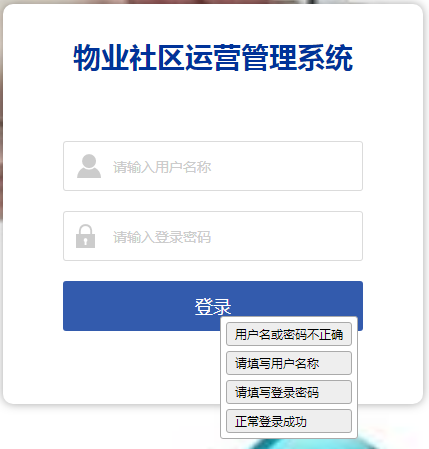Focus the 请输入用户名称 username field
This screenshot has height=449, width=429.
tap(213, 166)
